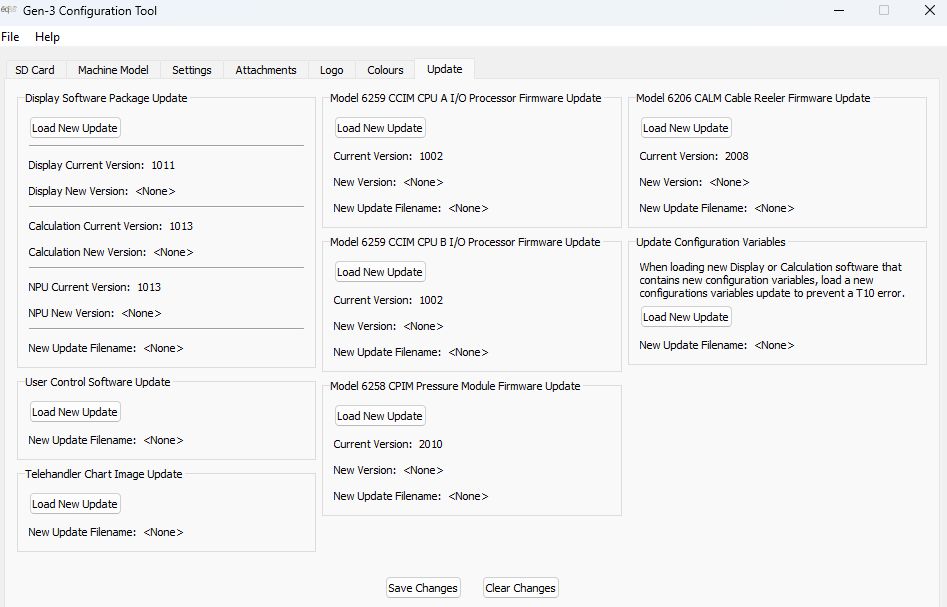Image resolution: width=947 pixels, height=607 pixels.
Task: Go to the Attachments tab
Action: pos(266,70)
